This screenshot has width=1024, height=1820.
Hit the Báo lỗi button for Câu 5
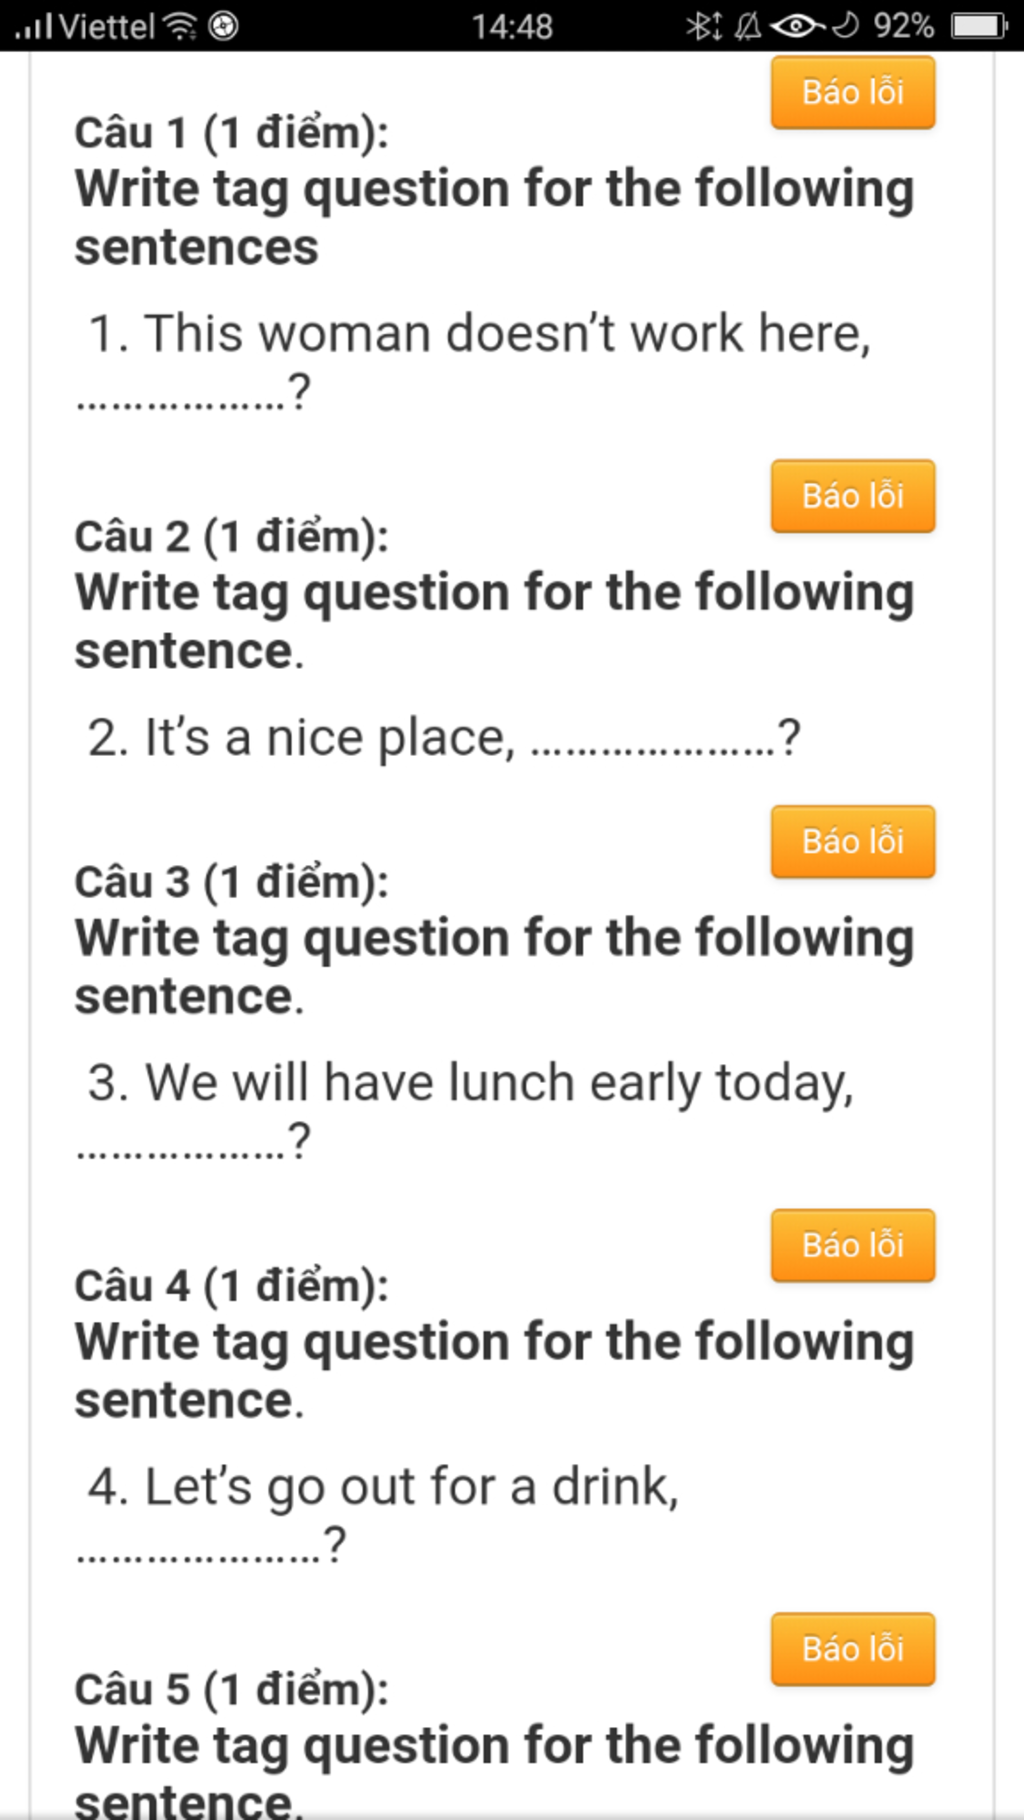click(x=852, y=1648)
